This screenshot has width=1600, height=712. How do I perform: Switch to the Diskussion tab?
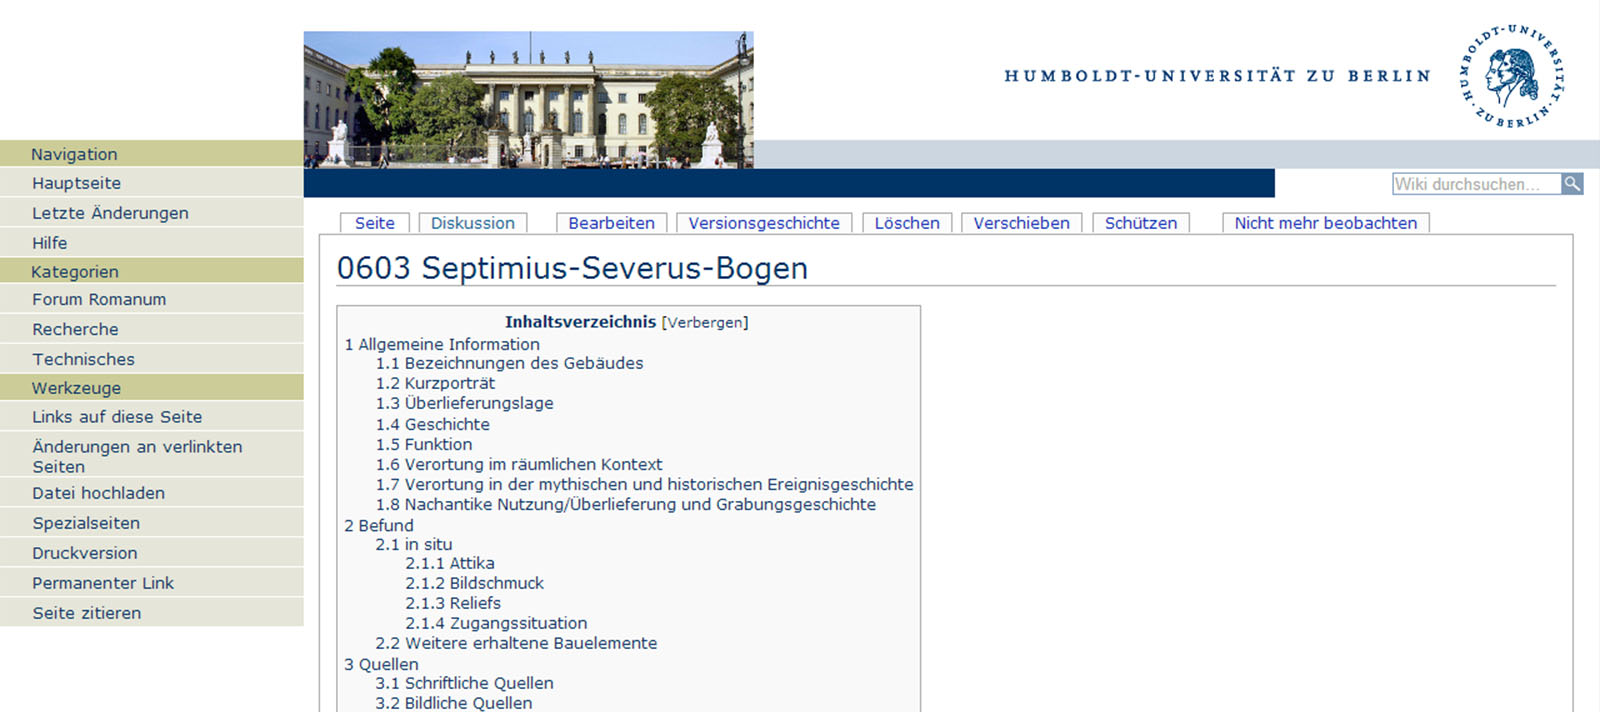tap(473, 223)
